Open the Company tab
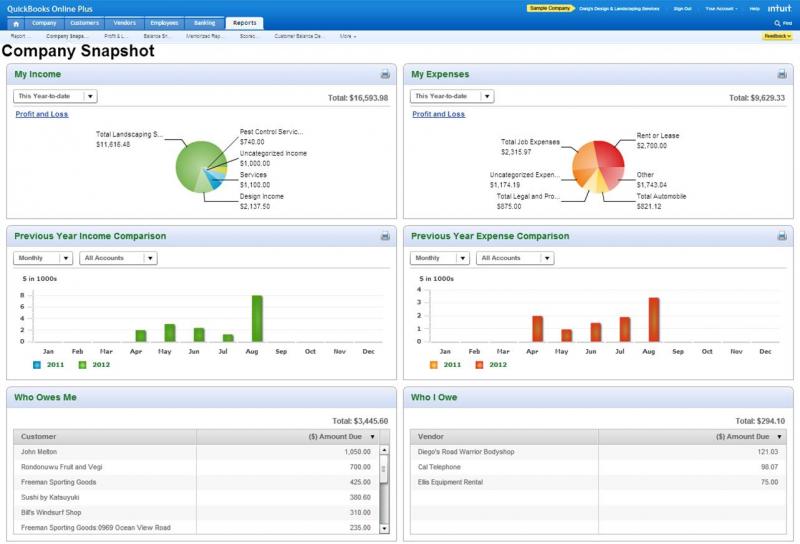The height and width of the screenshot is (544, 800). [44, 23]
